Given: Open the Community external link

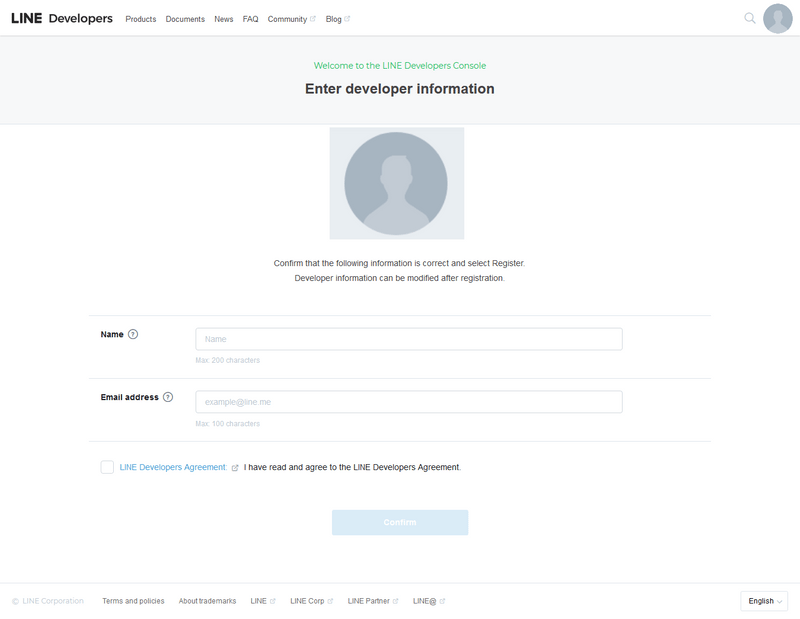Looking at the screenshot, I should pos(287,19).
